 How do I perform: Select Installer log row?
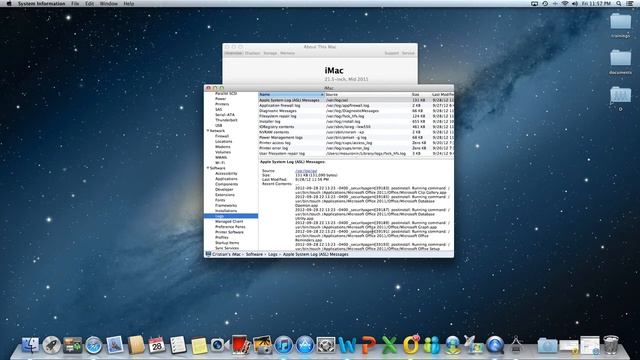coord(356,121)
